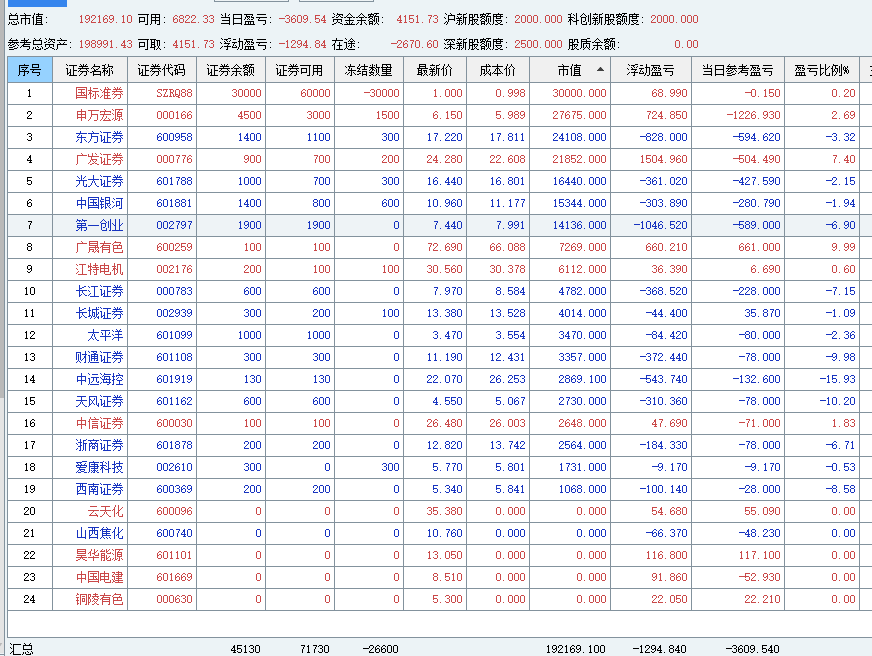Sort by the 最新价 column header

point(434,70)
